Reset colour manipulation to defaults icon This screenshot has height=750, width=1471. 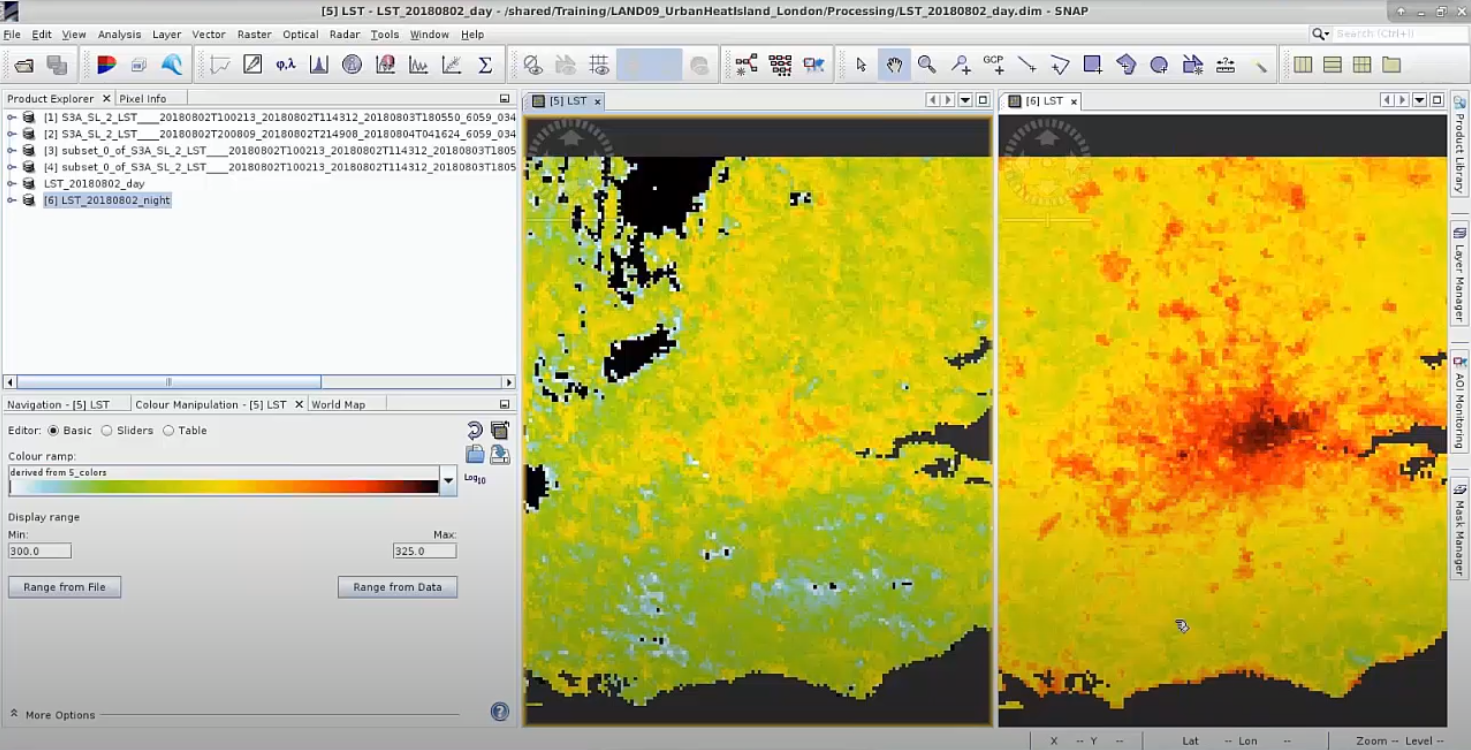475,431
